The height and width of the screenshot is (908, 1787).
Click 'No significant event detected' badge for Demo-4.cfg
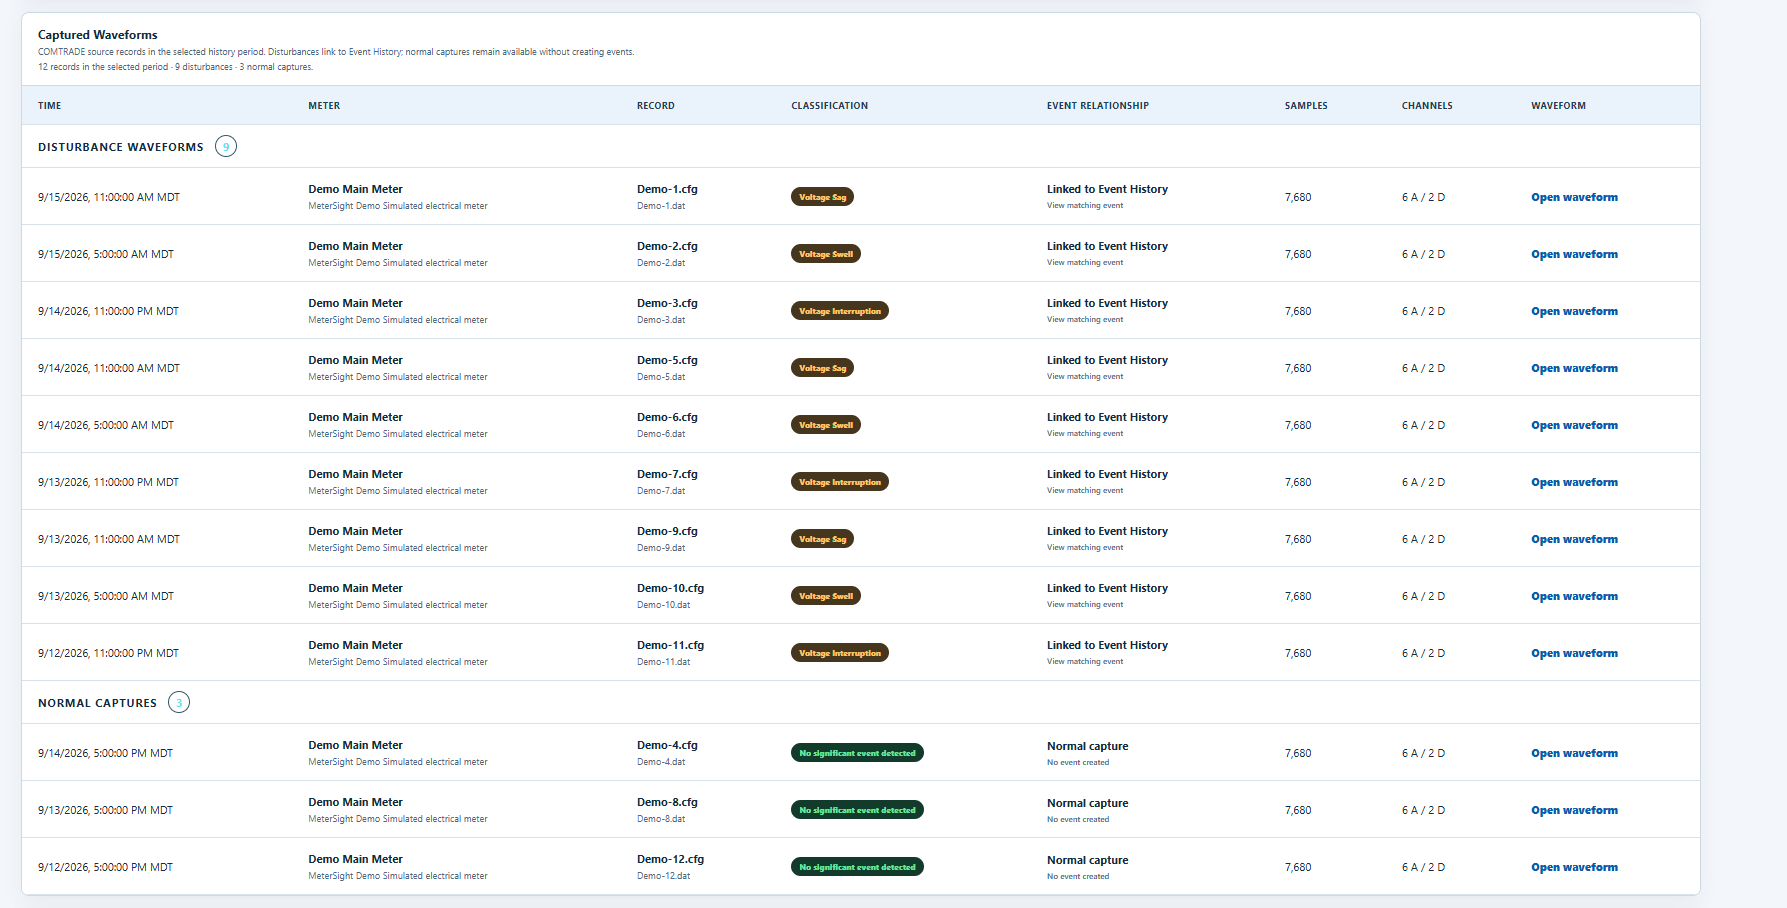[x=857, y=753]
